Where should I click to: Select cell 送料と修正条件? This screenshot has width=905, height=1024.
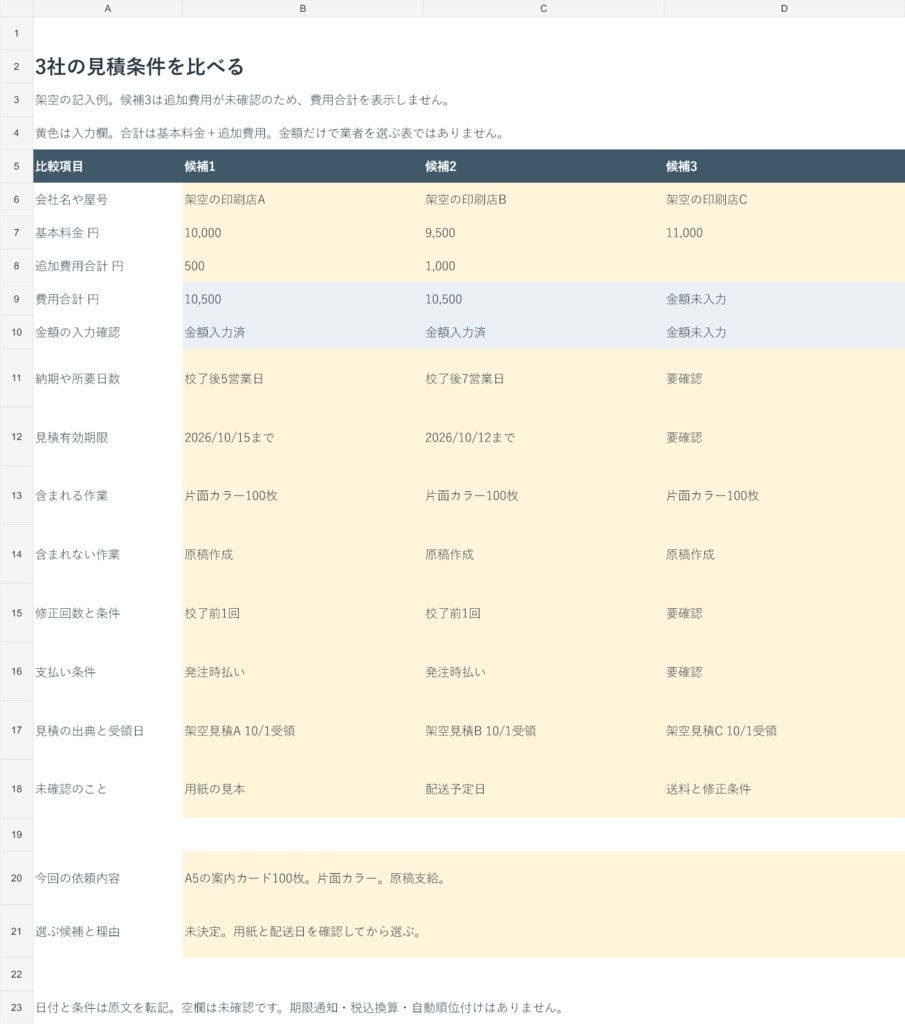tap(784, 789)
